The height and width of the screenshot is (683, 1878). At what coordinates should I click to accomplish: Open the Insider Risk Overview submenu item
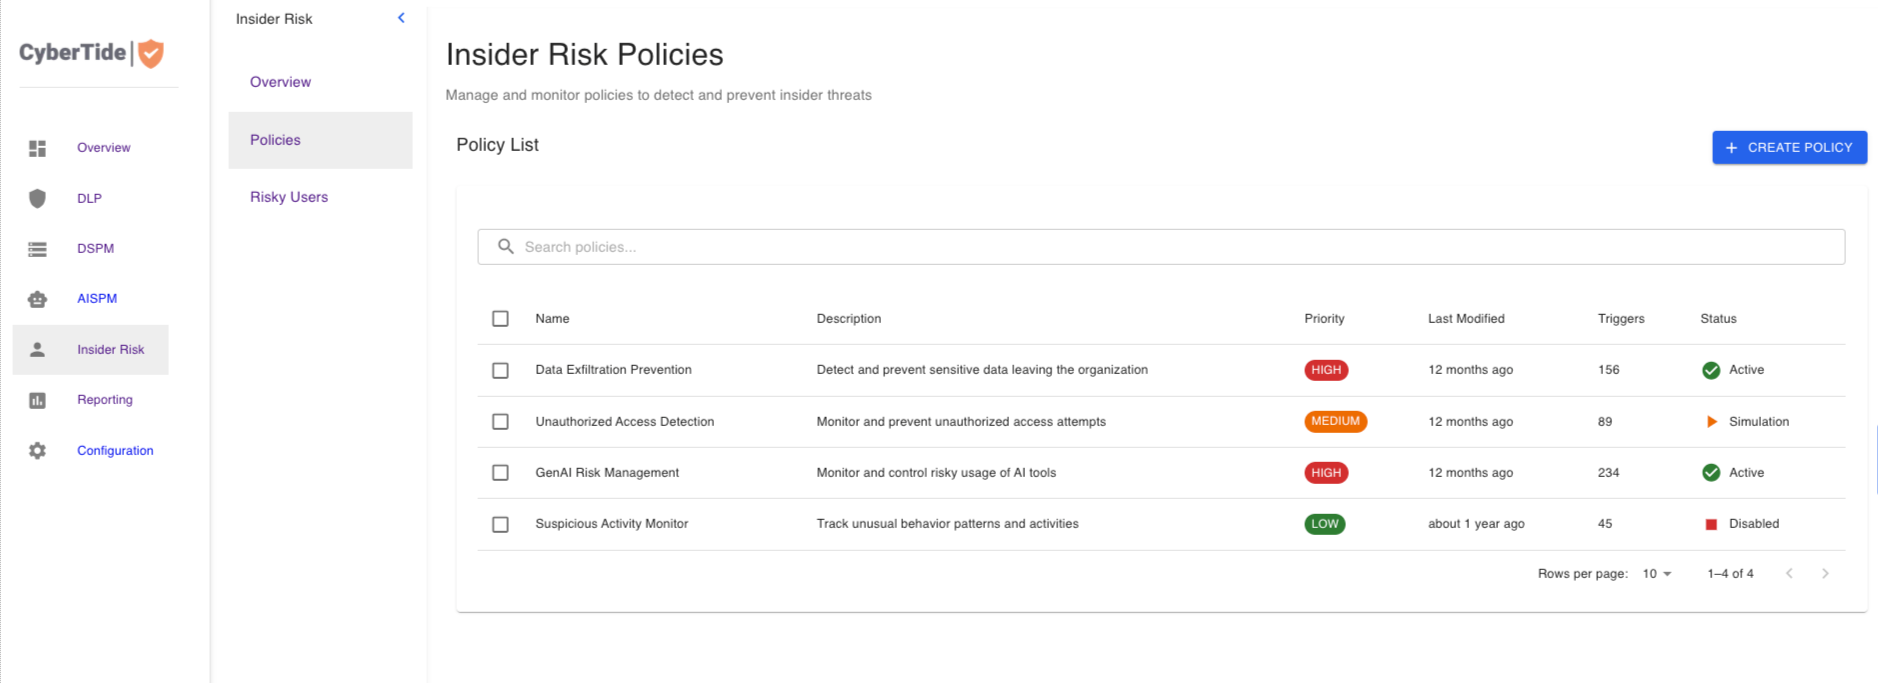(280, 82)
